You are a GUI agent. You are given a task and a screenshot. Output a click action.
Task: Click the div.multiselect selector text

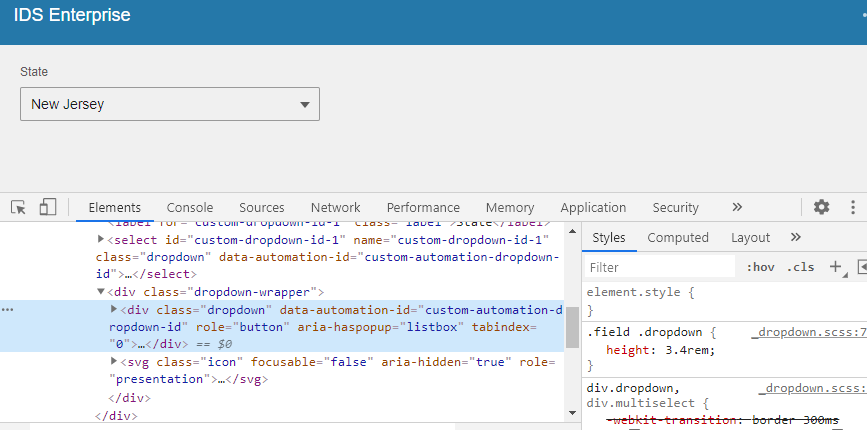click(641, 403)
